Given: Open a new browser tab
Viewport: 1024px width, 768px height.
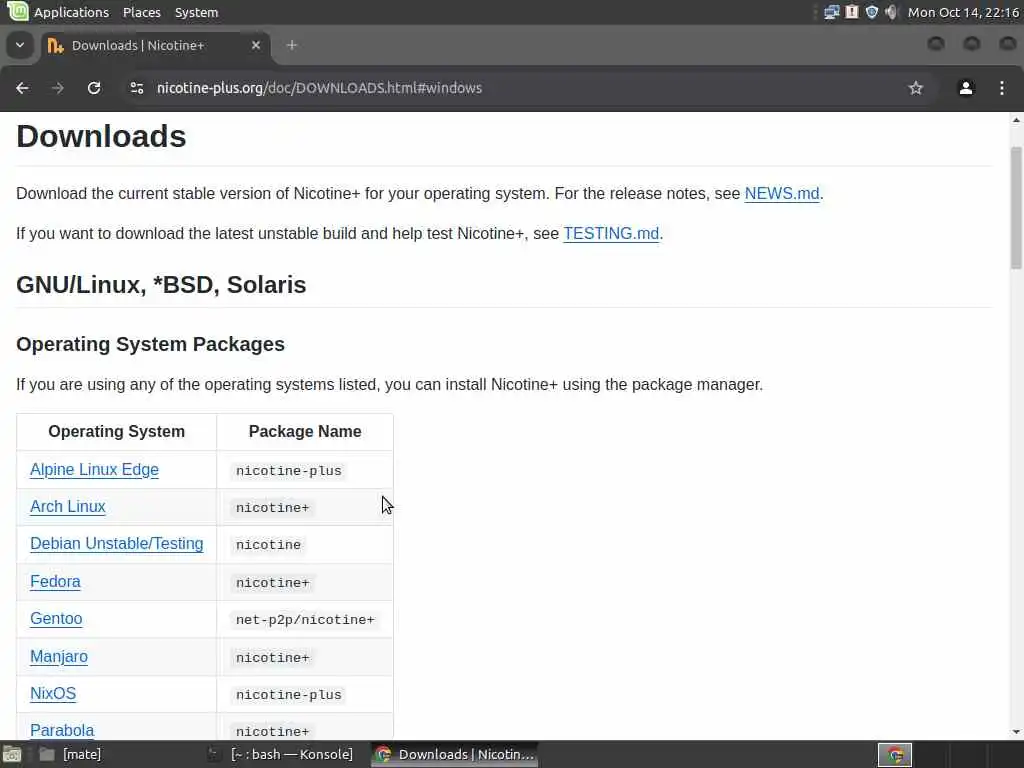Looking at the screenshot, I should click(x=292, y=45).
